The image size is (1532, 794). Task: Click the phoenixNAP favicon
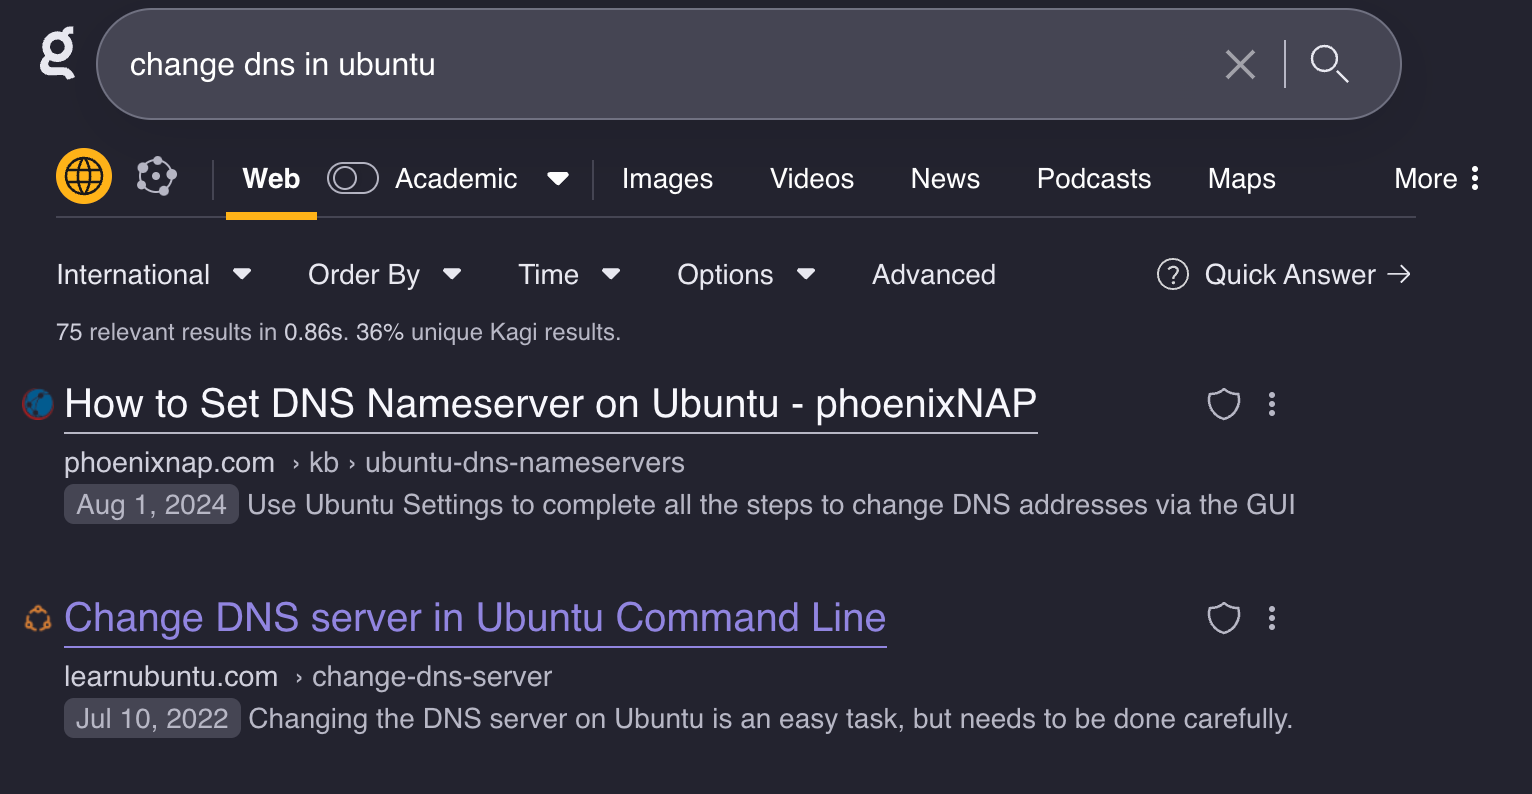[38, 404]
